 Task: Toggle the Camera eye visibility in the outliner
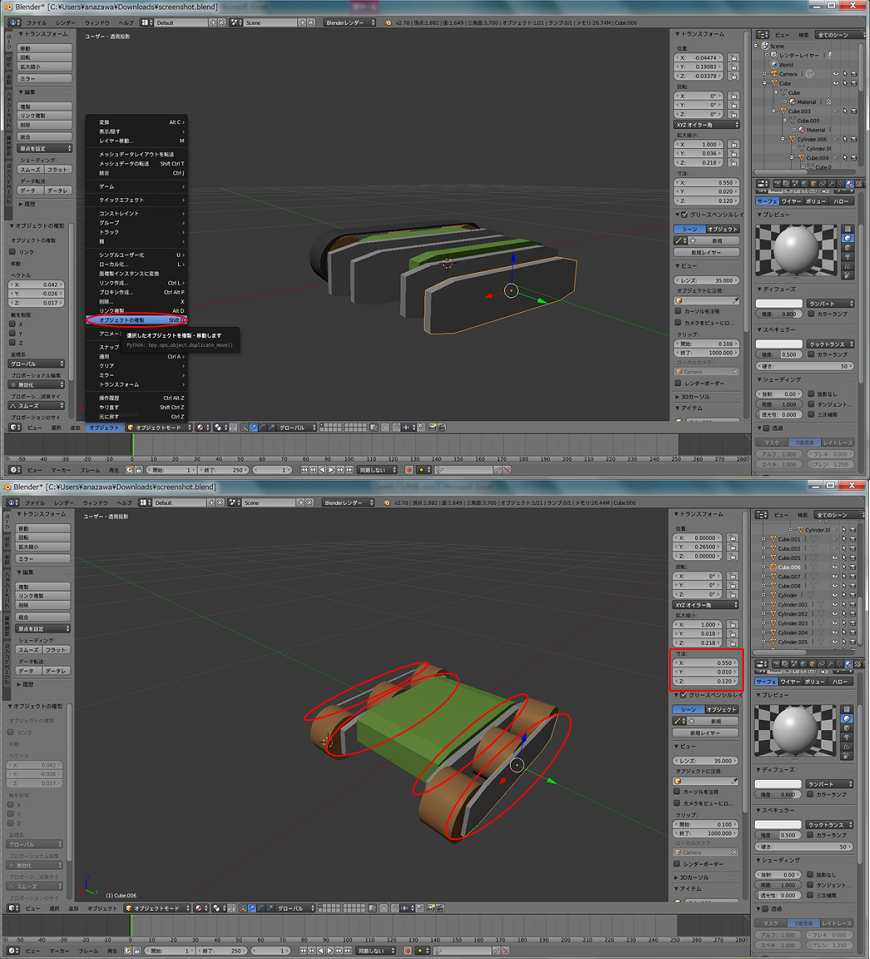pos(835,74)
